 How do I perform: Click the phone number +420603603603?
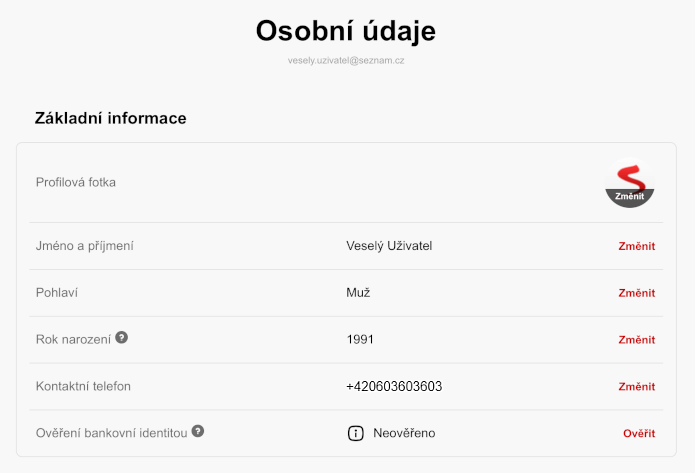tap(394, 386)
